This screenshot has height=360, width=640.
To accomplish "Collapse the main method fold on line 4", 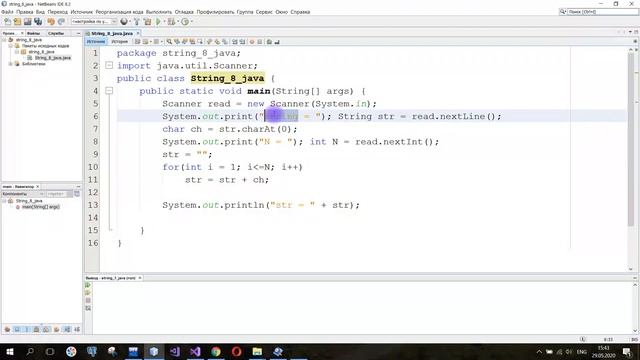I will pyautogui.click(x=109, y=91).
